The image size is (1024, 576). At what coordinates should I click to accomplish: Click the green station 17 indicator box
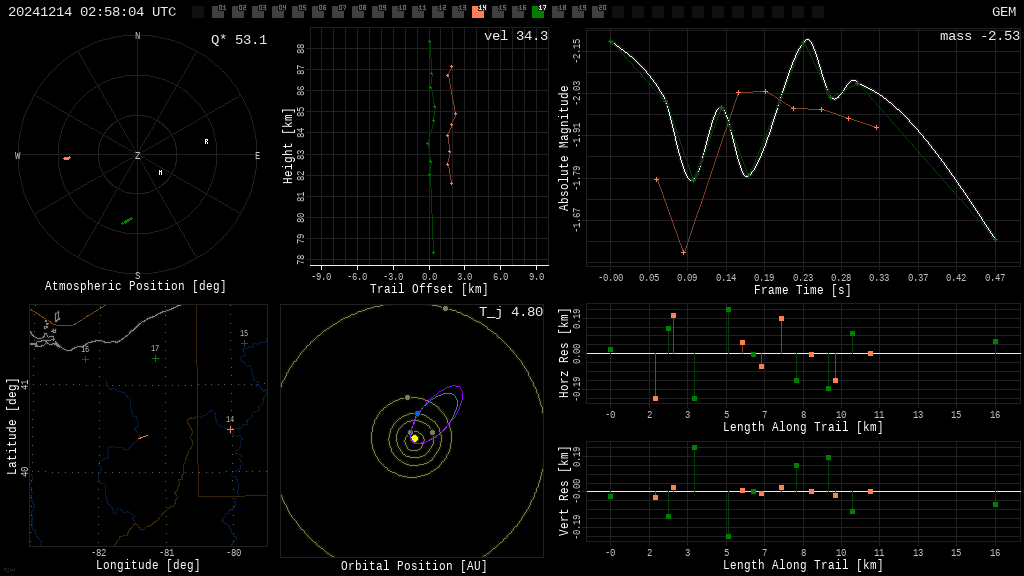pos(538,12)
